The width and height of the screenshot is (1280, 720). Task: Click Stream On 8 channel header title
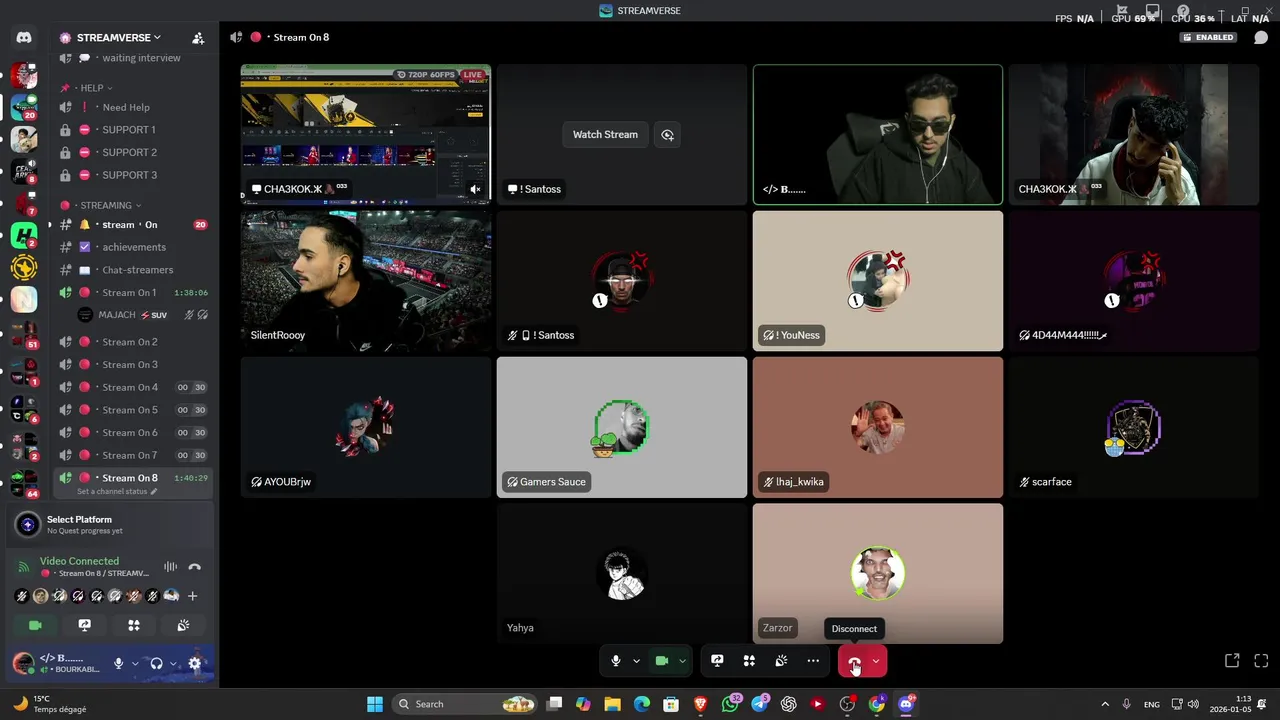click(x=301, y=38)
